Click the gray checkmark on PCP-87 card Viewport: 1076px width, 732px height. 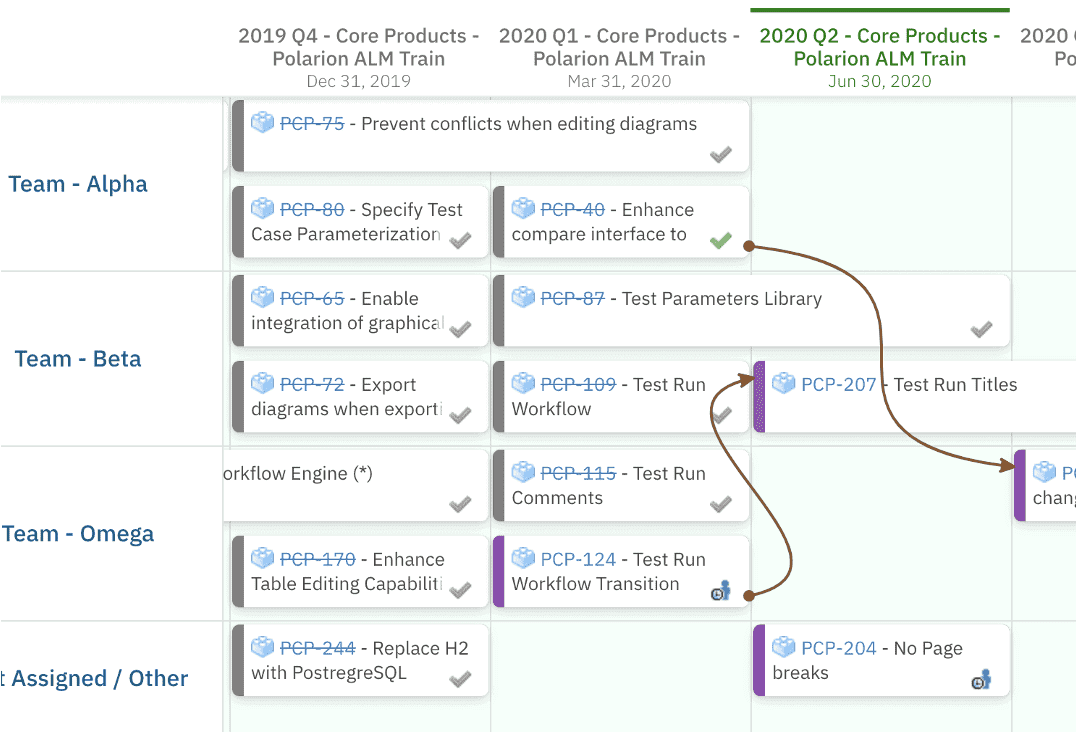981,329
